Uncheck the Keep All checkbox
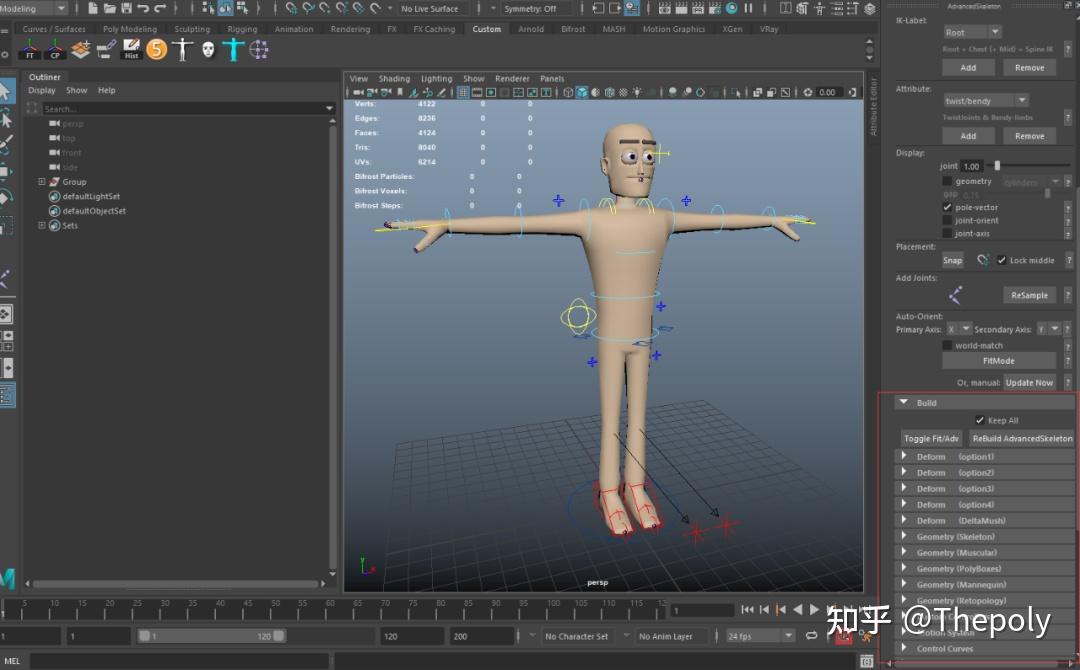Viewport: 1080px width, 670px height. point(980,420)
